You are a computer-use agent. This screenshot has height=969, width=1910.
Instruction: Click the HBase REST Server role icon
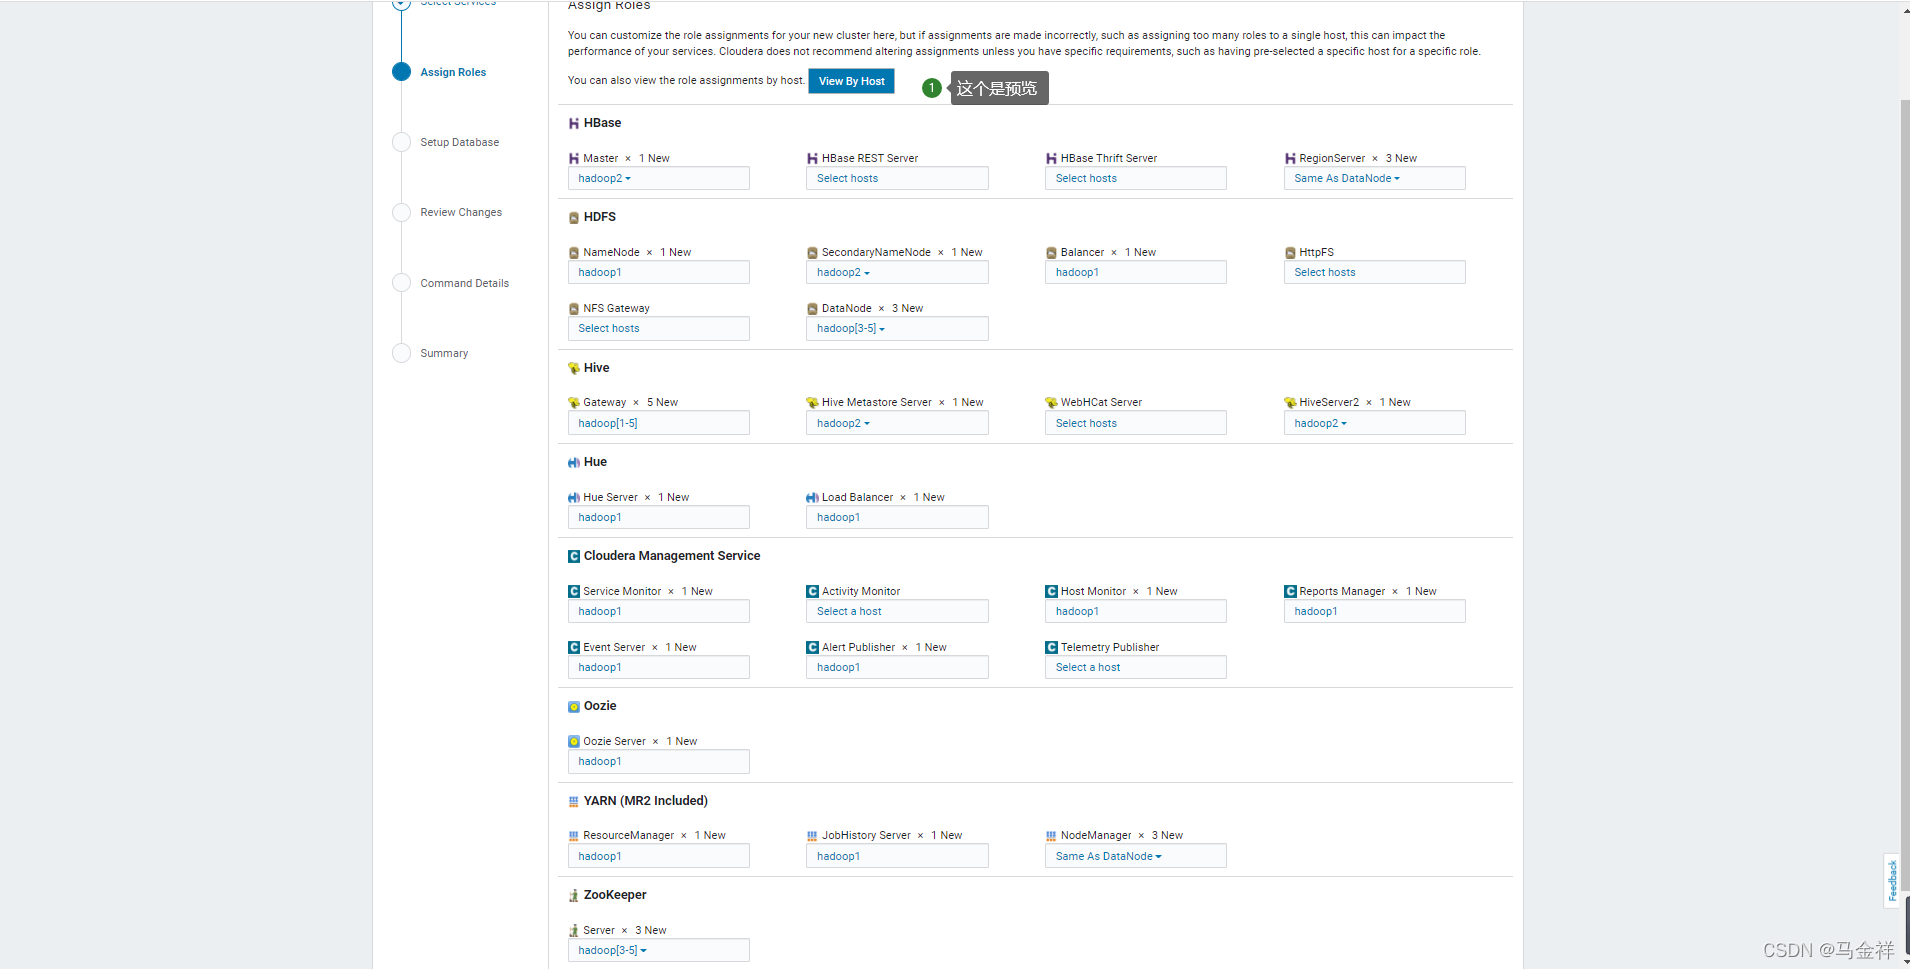pos(813,158)
